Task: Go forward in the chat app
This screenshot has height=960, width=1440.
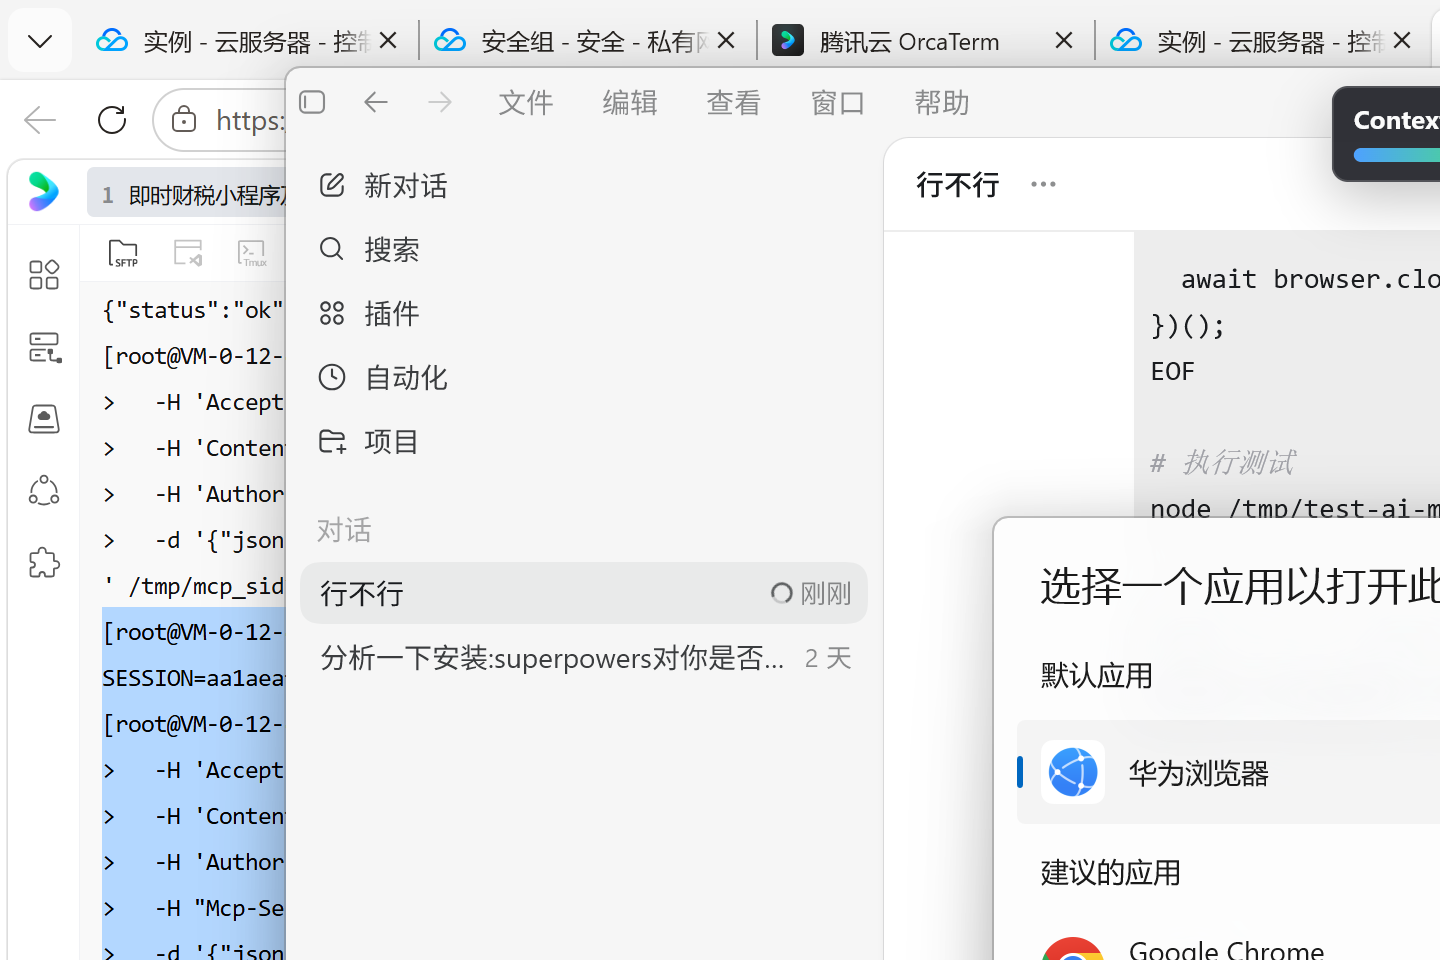Action: (x=440, y=102)
